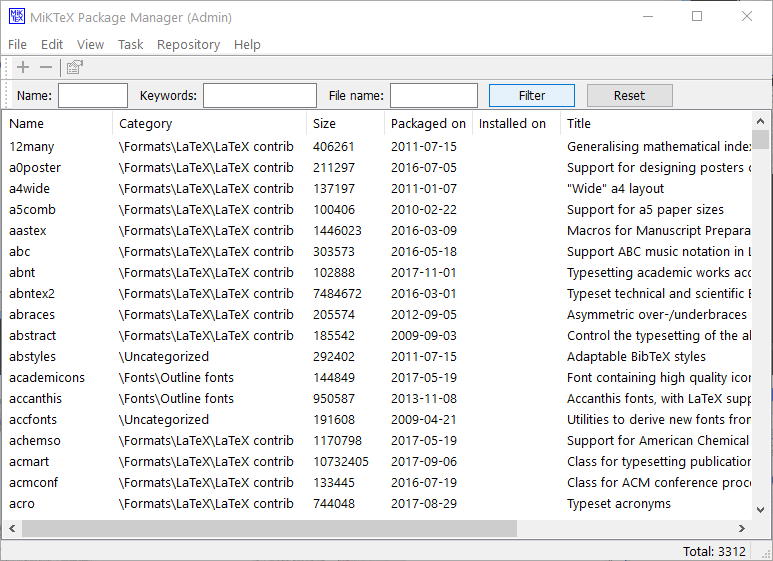
Task: Click the Filter button
Action: (531, 96)
